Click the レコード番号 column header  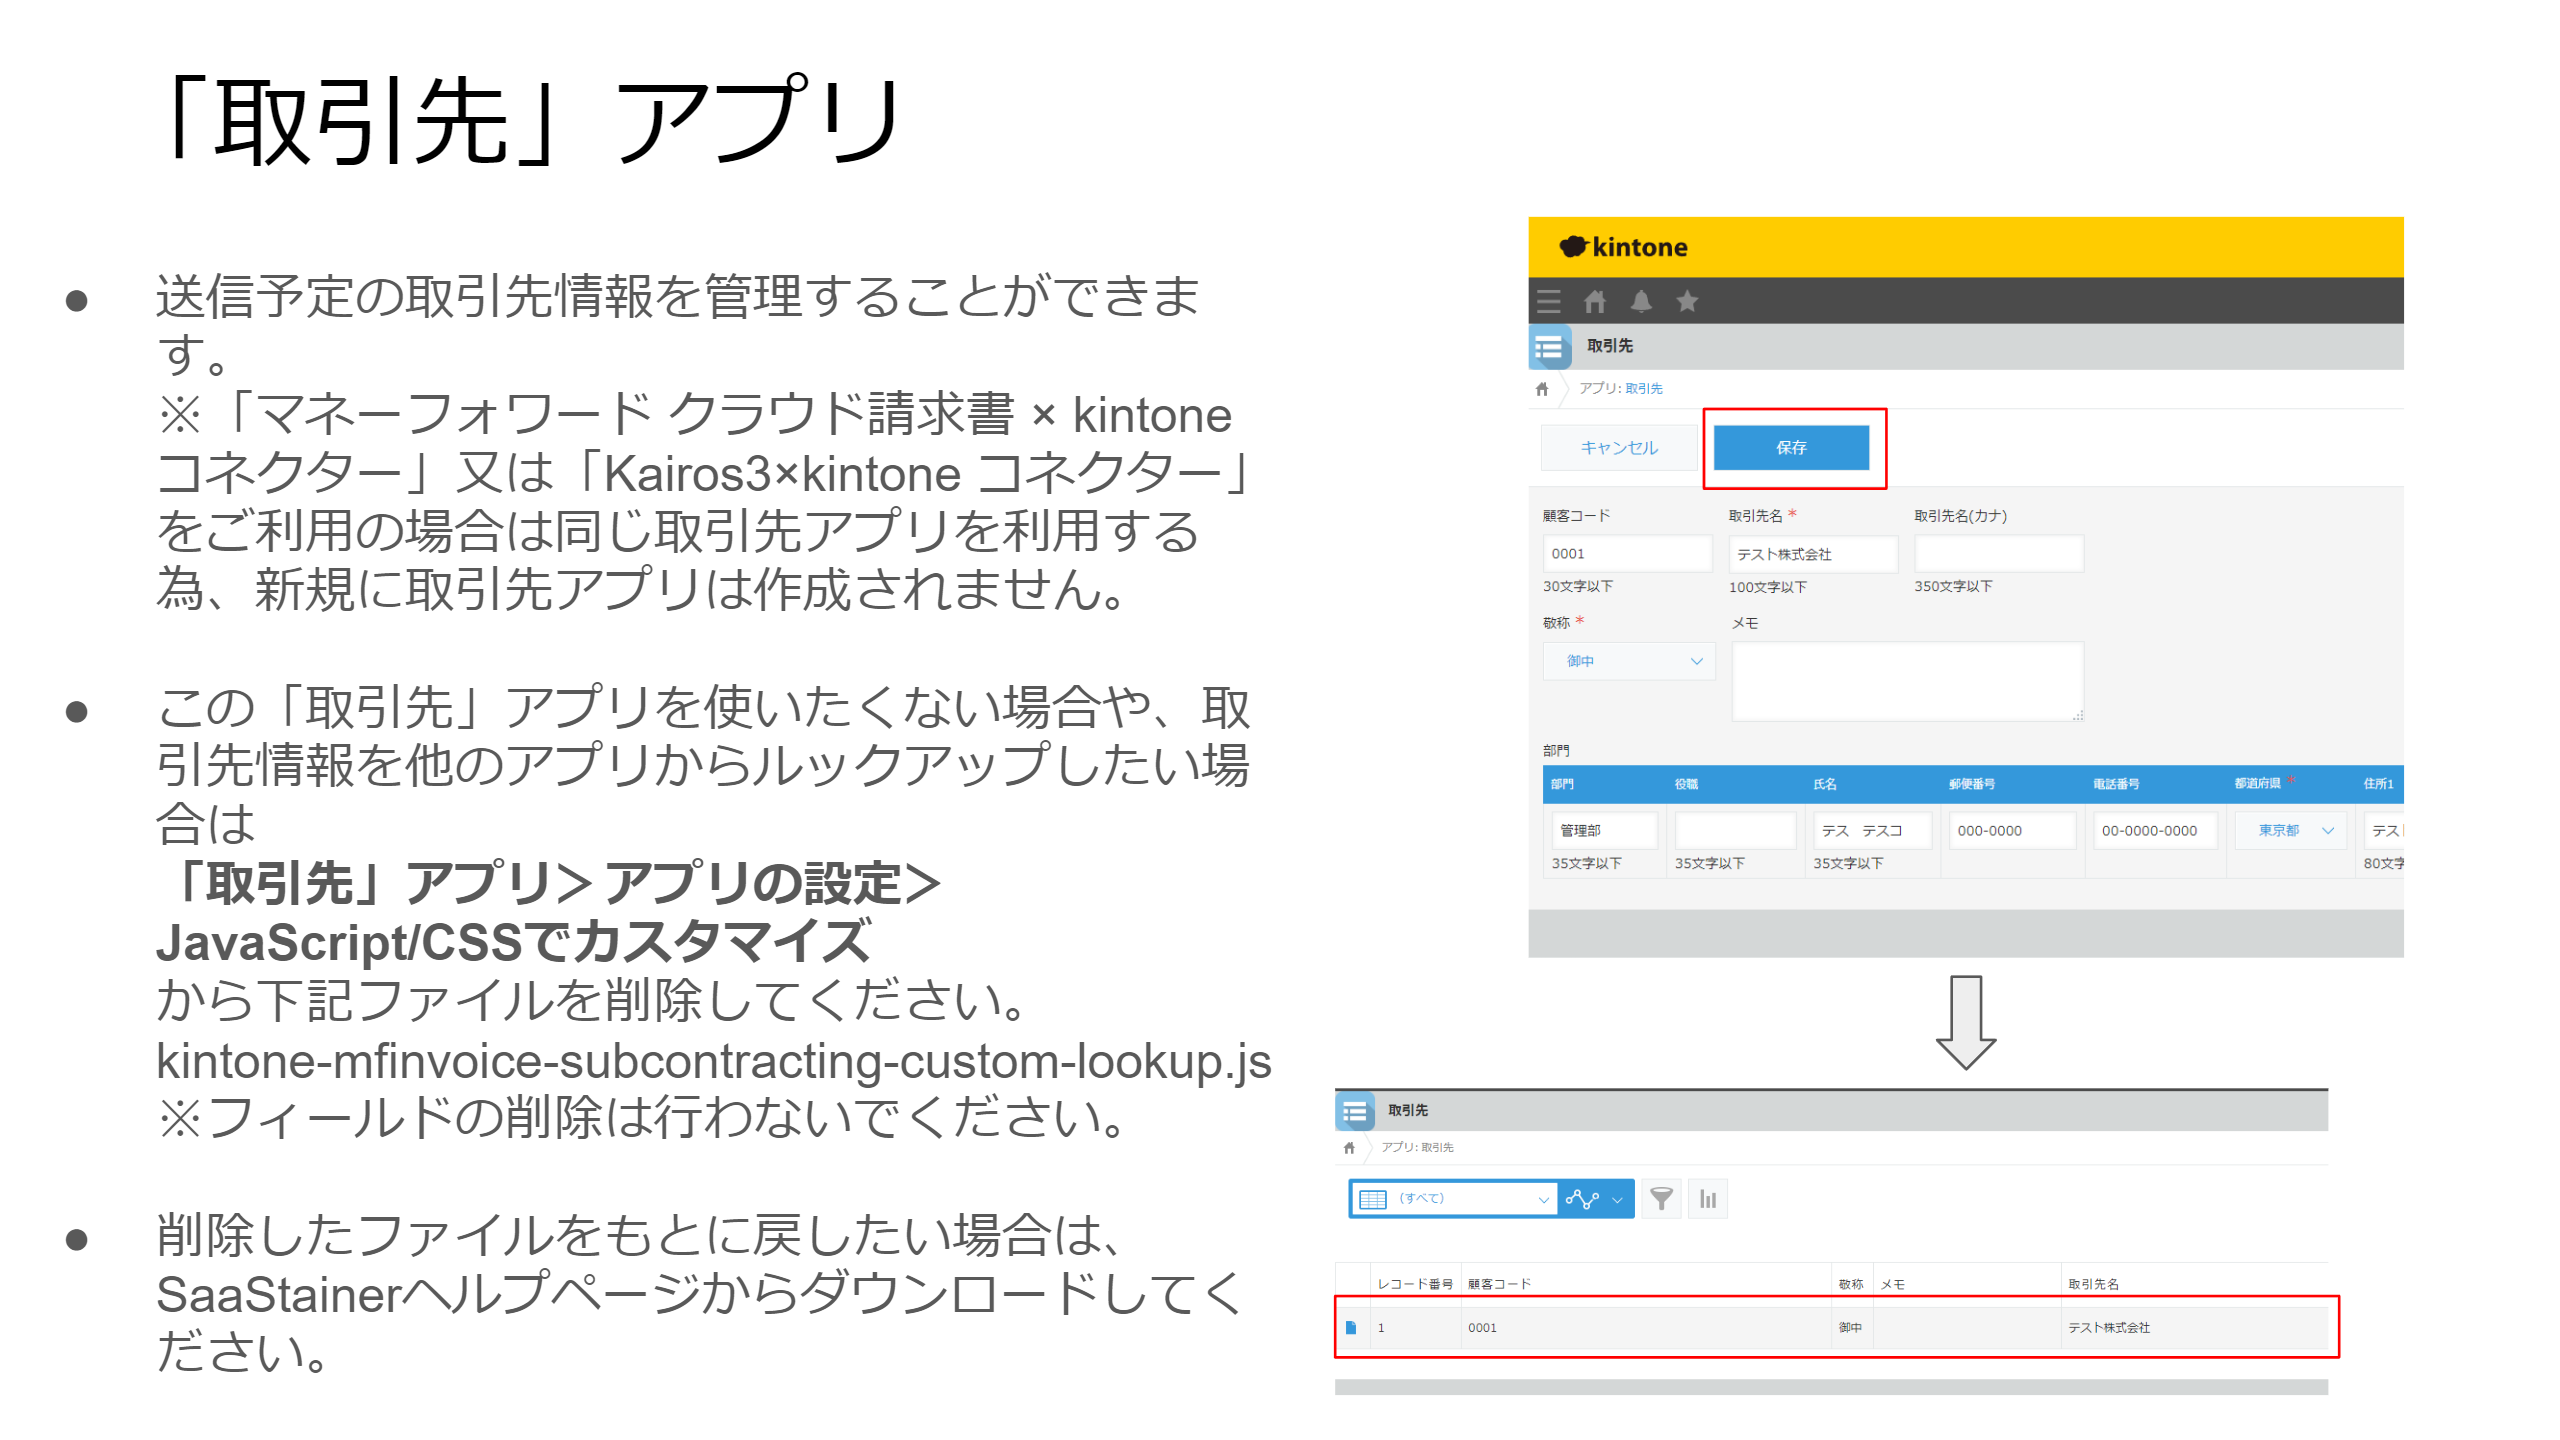1415,1284
